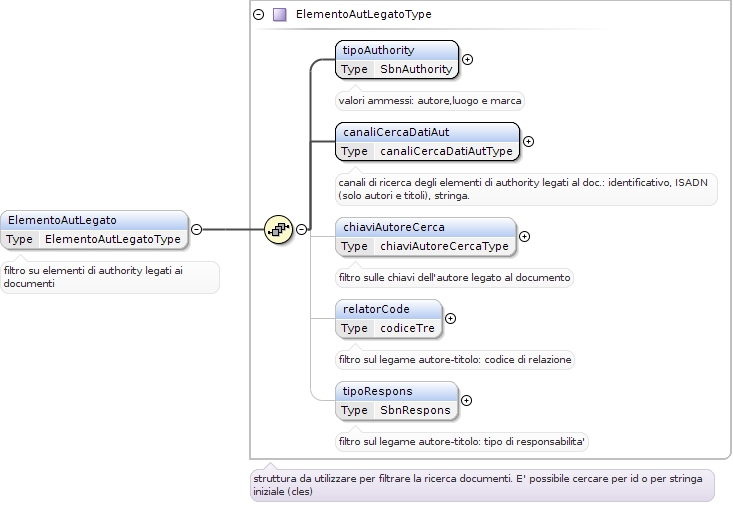Expand the canaliCercaDatiAut element
Image resolution: width=733 pixels, height=505 pixels.
coord(528,141)
